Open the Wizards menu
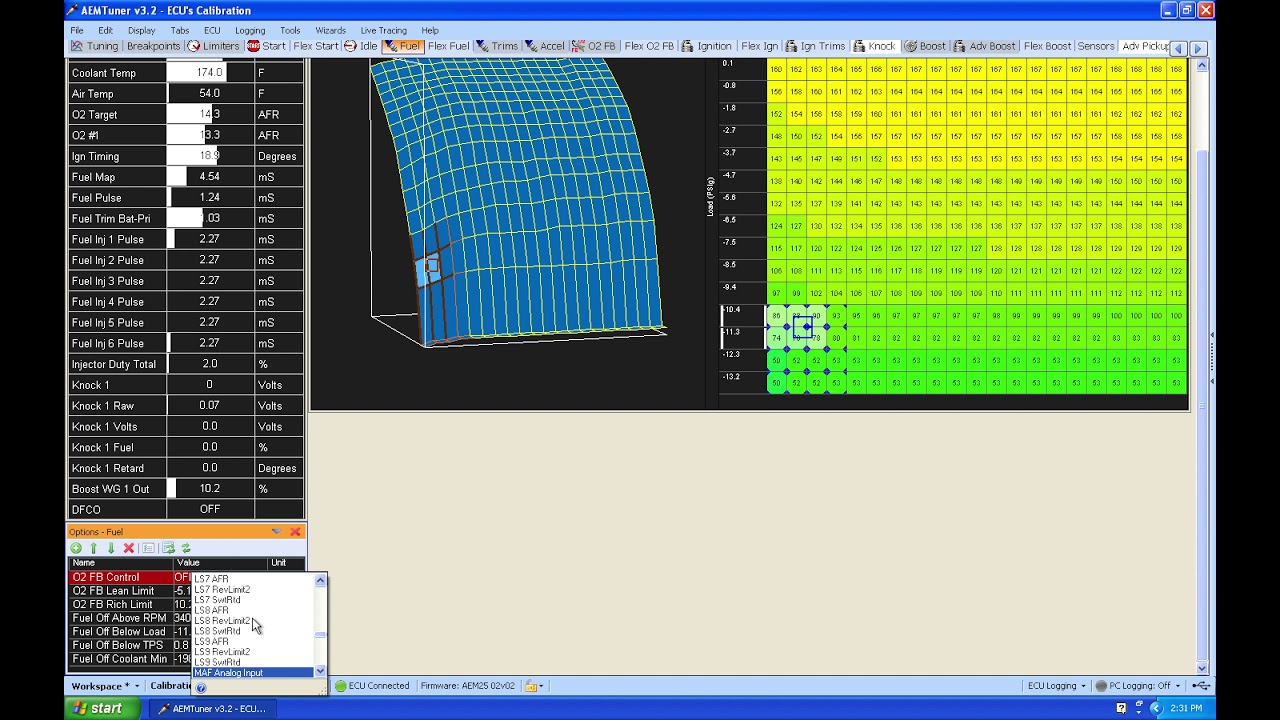Screen dimensions: 1280x720 coord(330,30)
